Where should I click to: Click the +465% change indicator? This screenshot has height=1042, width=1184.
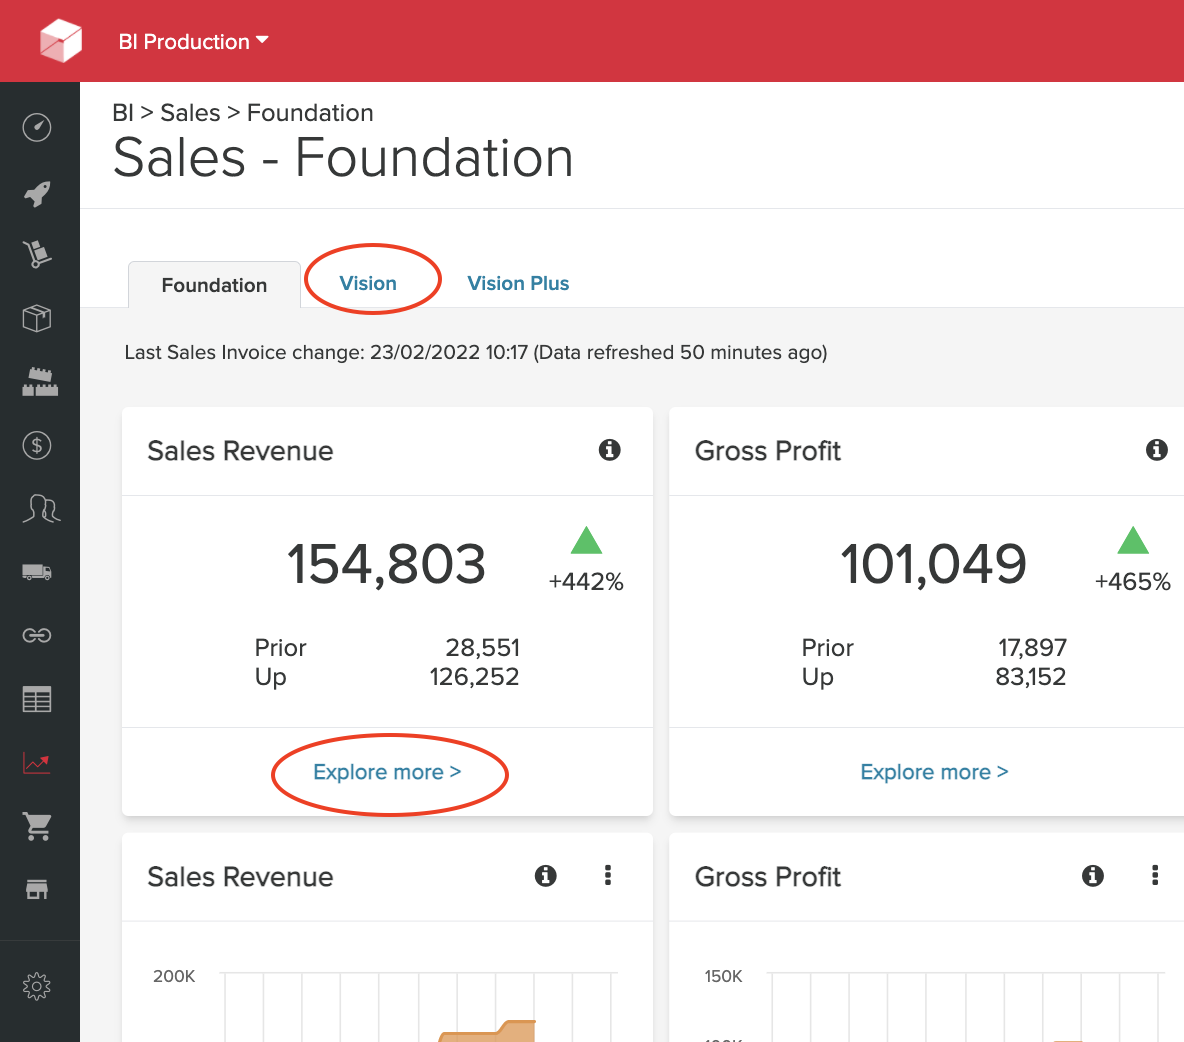coord(1133,581)
